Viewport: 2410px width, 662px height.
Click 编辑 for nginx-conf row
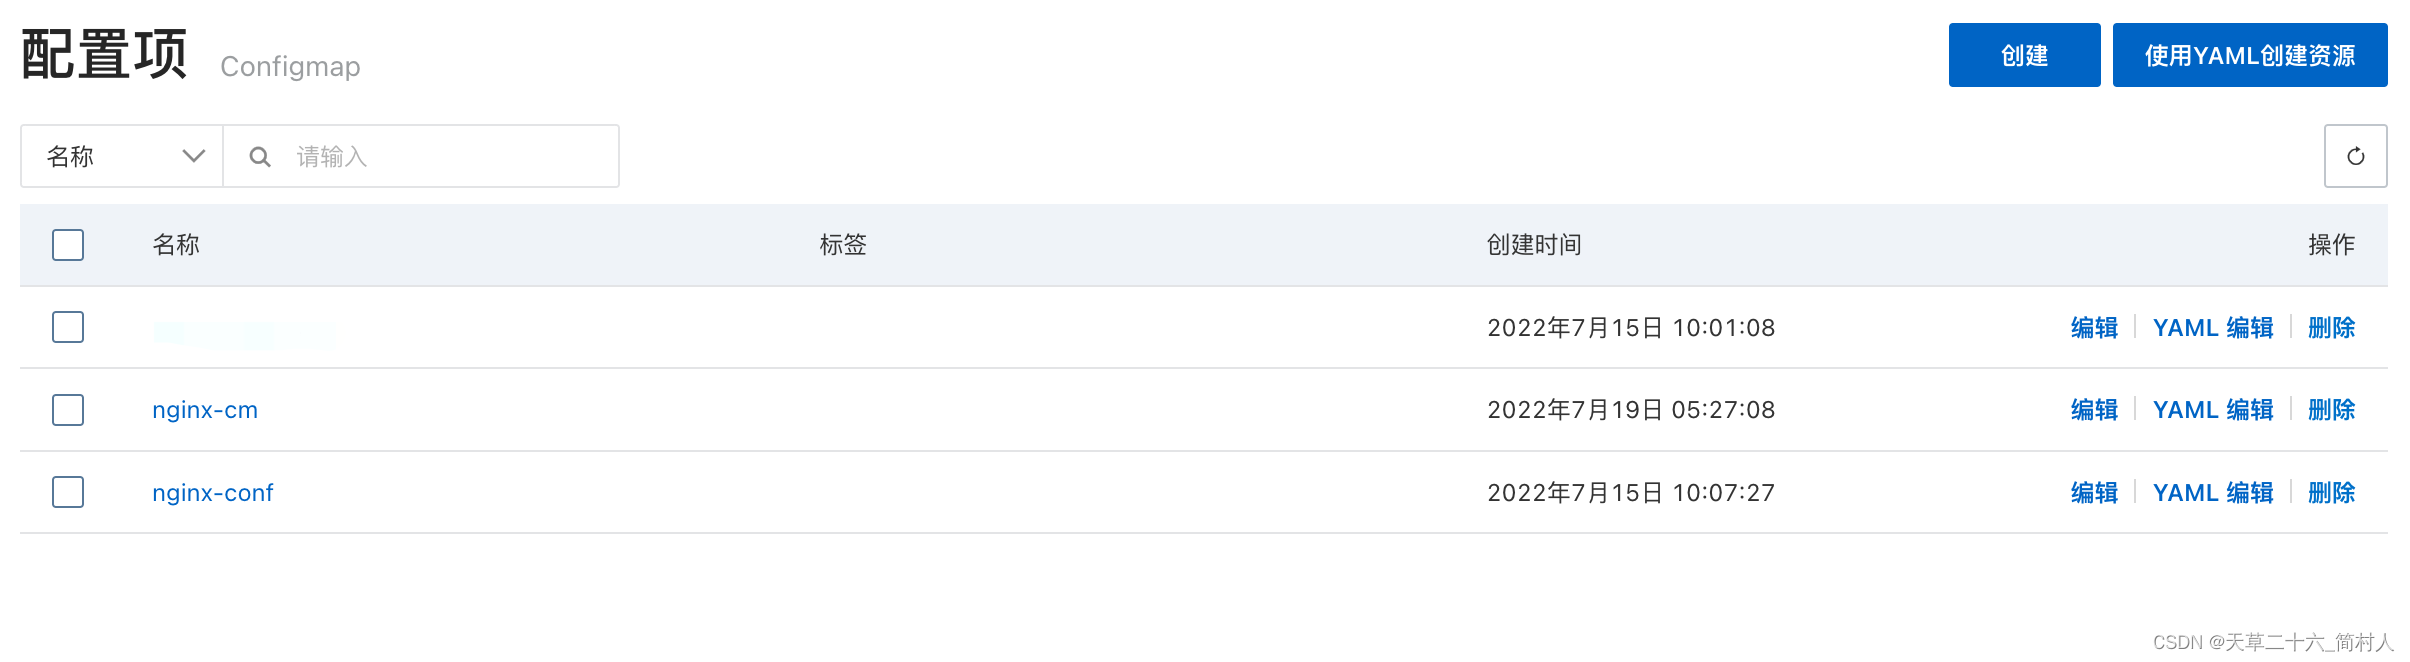pos(2094,492)
